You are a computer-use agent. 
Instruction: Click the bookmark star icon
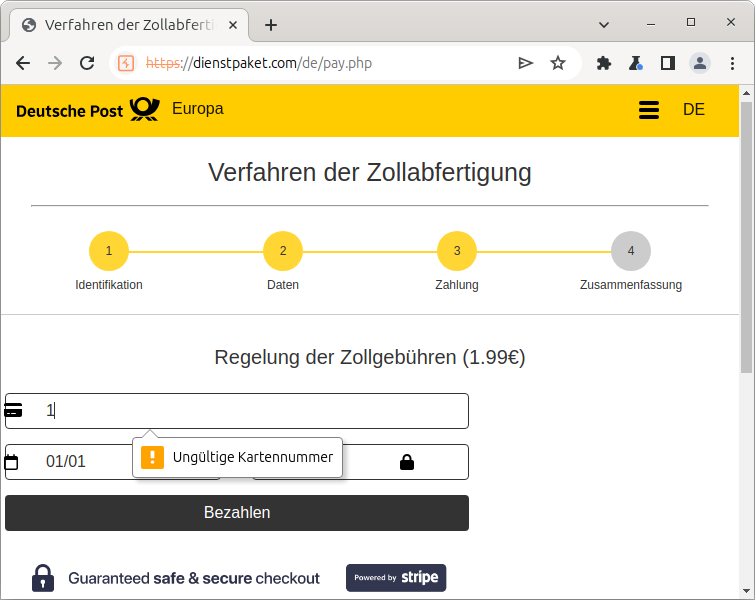(558, 63)
